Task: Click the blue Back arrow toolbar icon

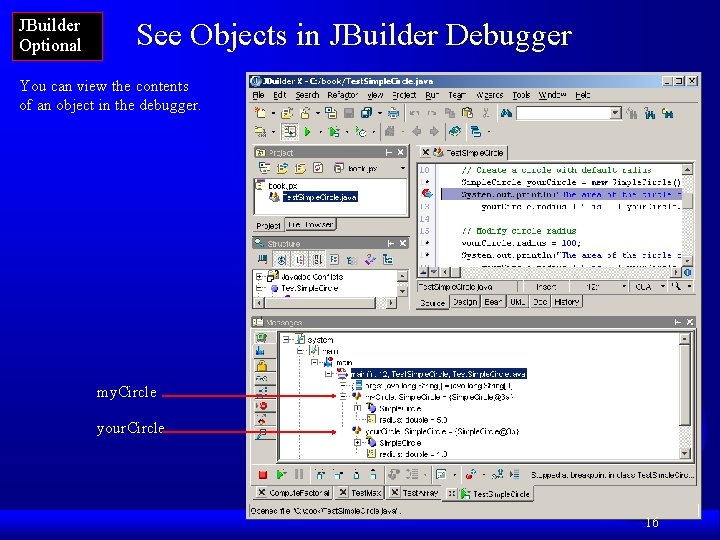Action: [x=416, y=132]
